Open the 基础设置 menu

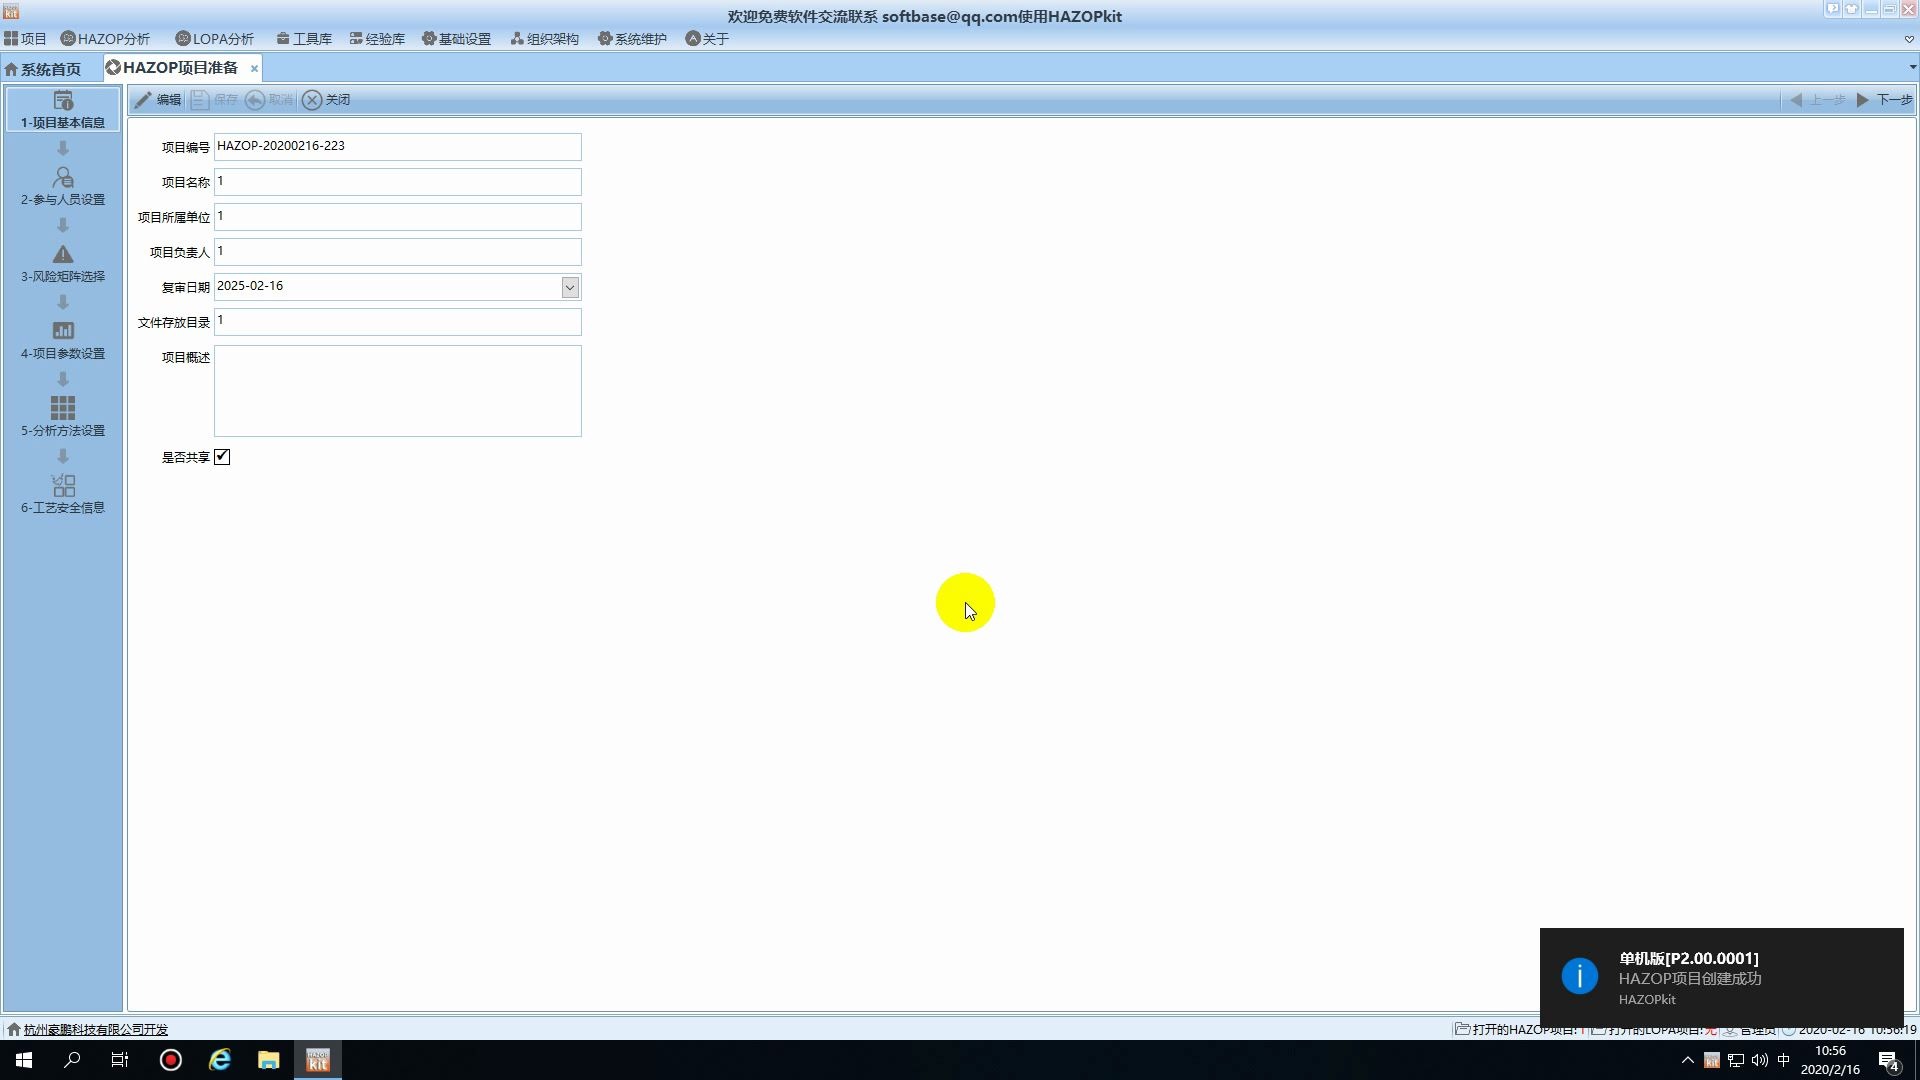click(x=456, y=39)
